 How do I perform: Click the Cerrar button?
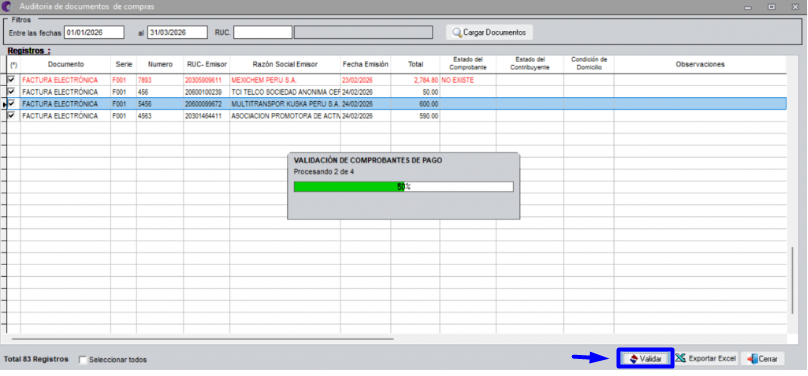[762, 358]
